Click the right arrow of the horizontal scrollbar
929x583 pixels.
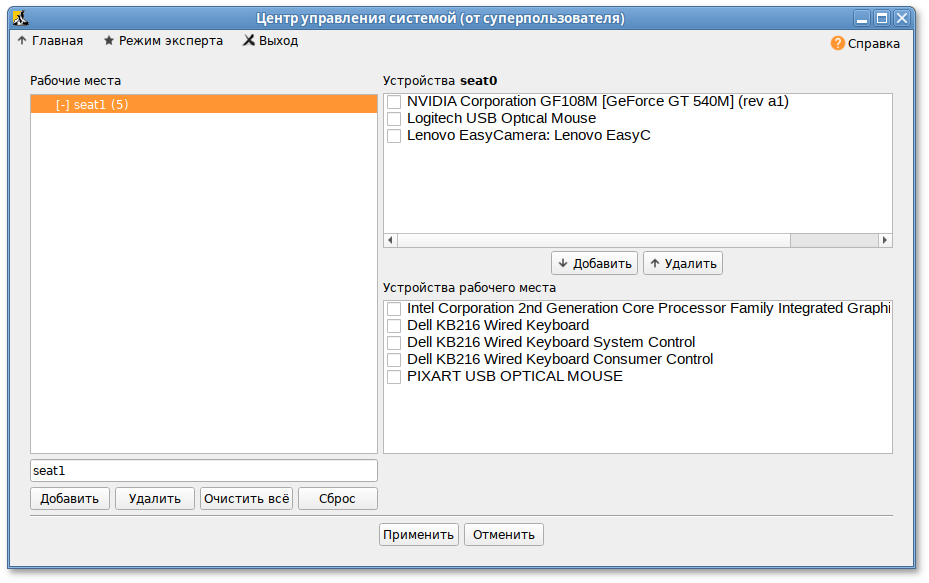(x=885, y=240)
